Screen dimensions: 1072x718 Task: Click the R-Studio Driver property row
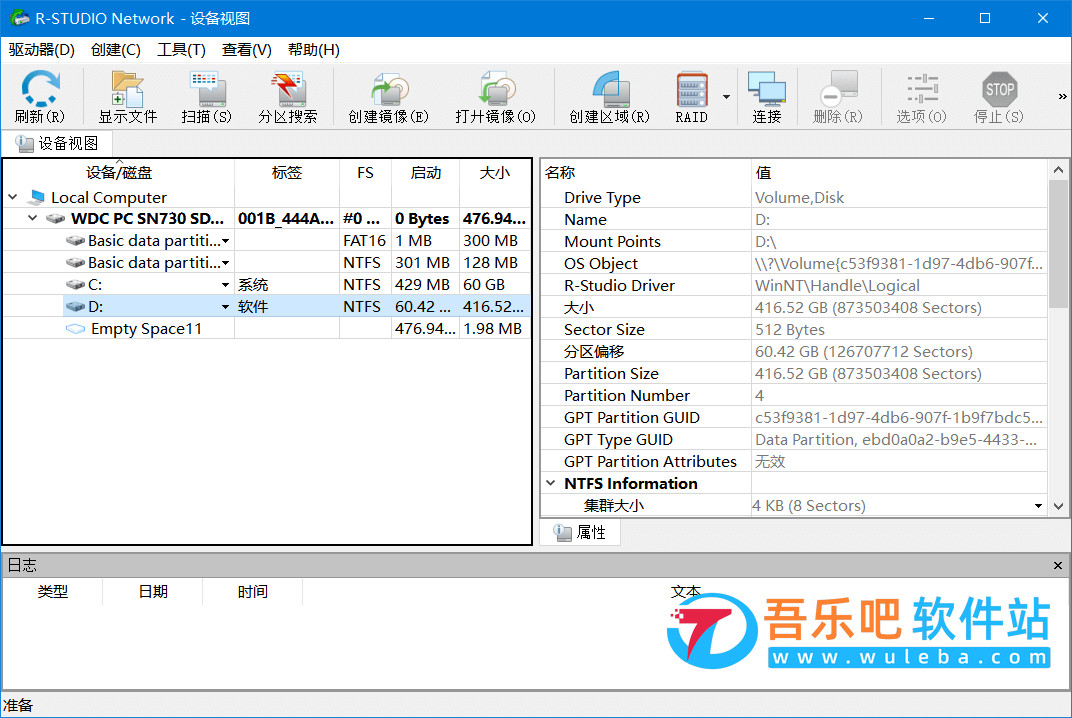pos(794,285)
